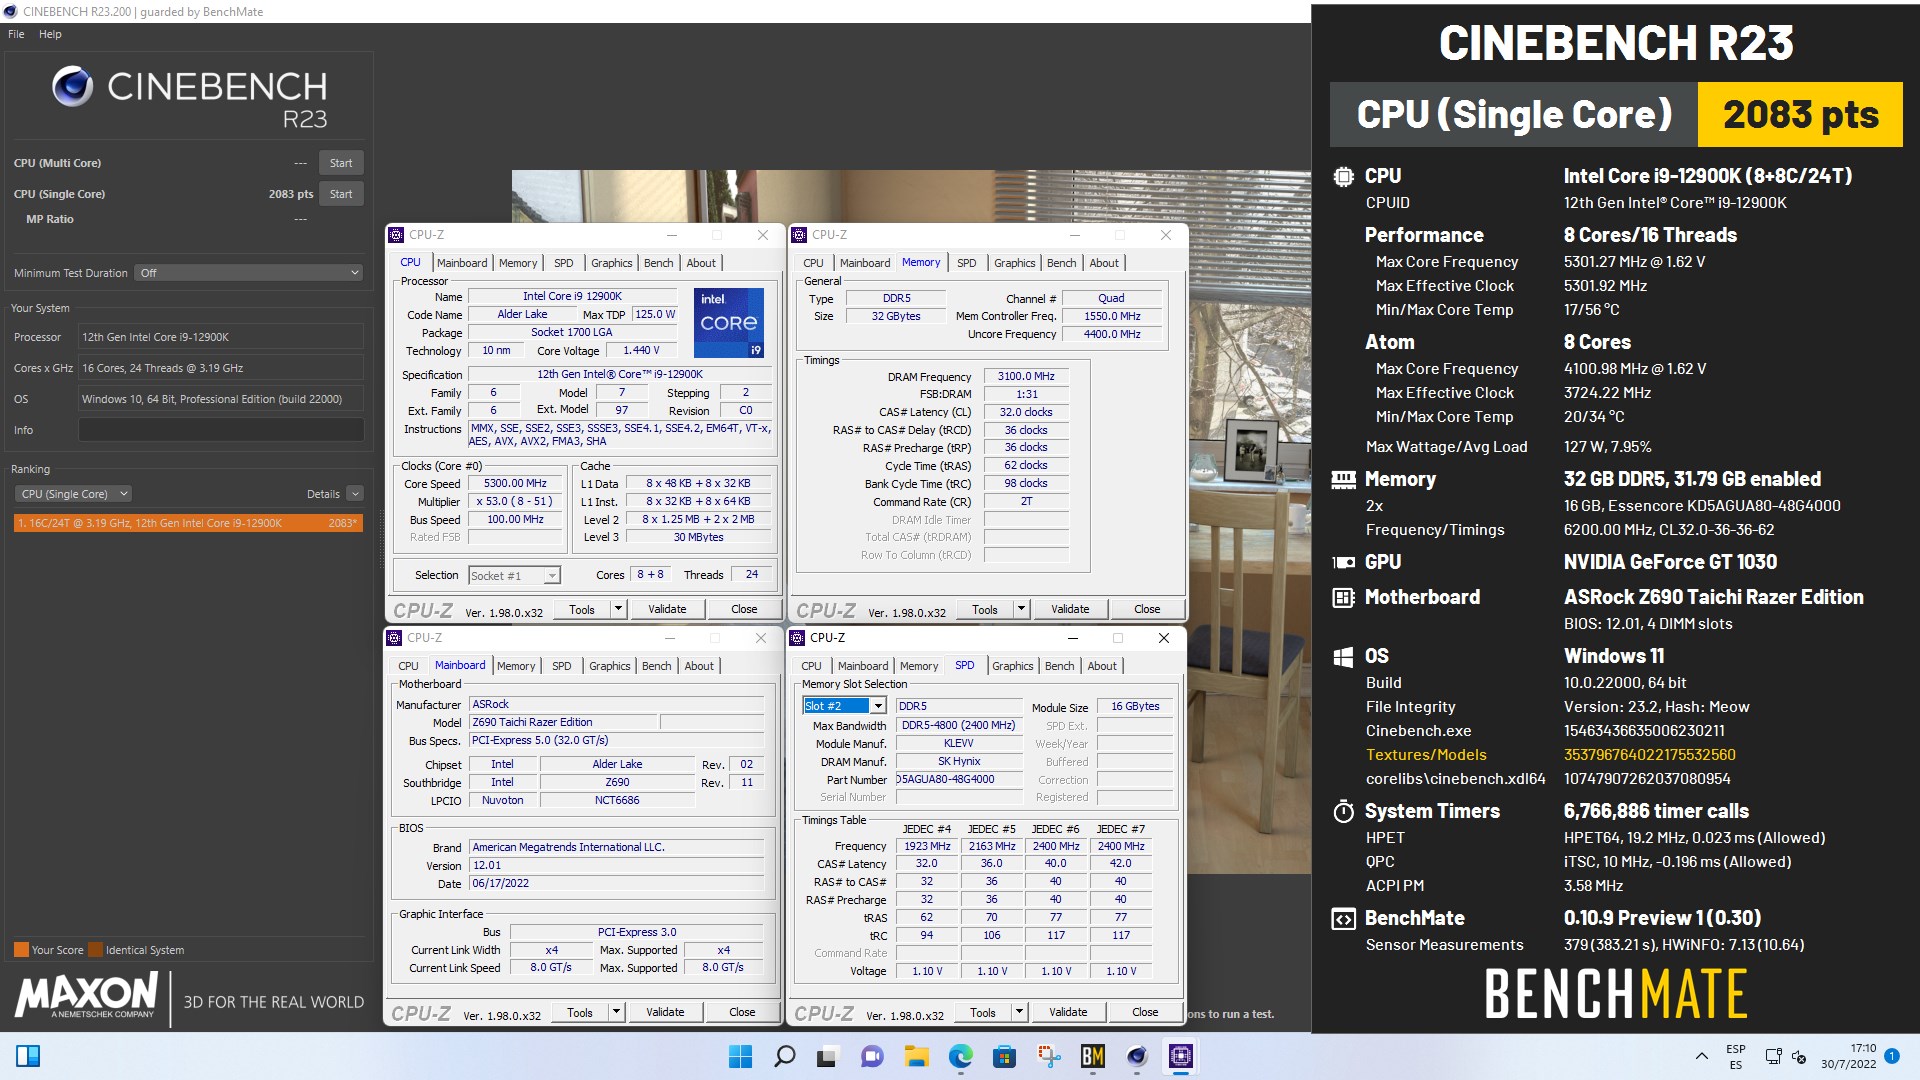Open the CPU (Single Core) ranking dropdown
1920x1080 pixels.
pyautogui.click(x=73, y=494)
